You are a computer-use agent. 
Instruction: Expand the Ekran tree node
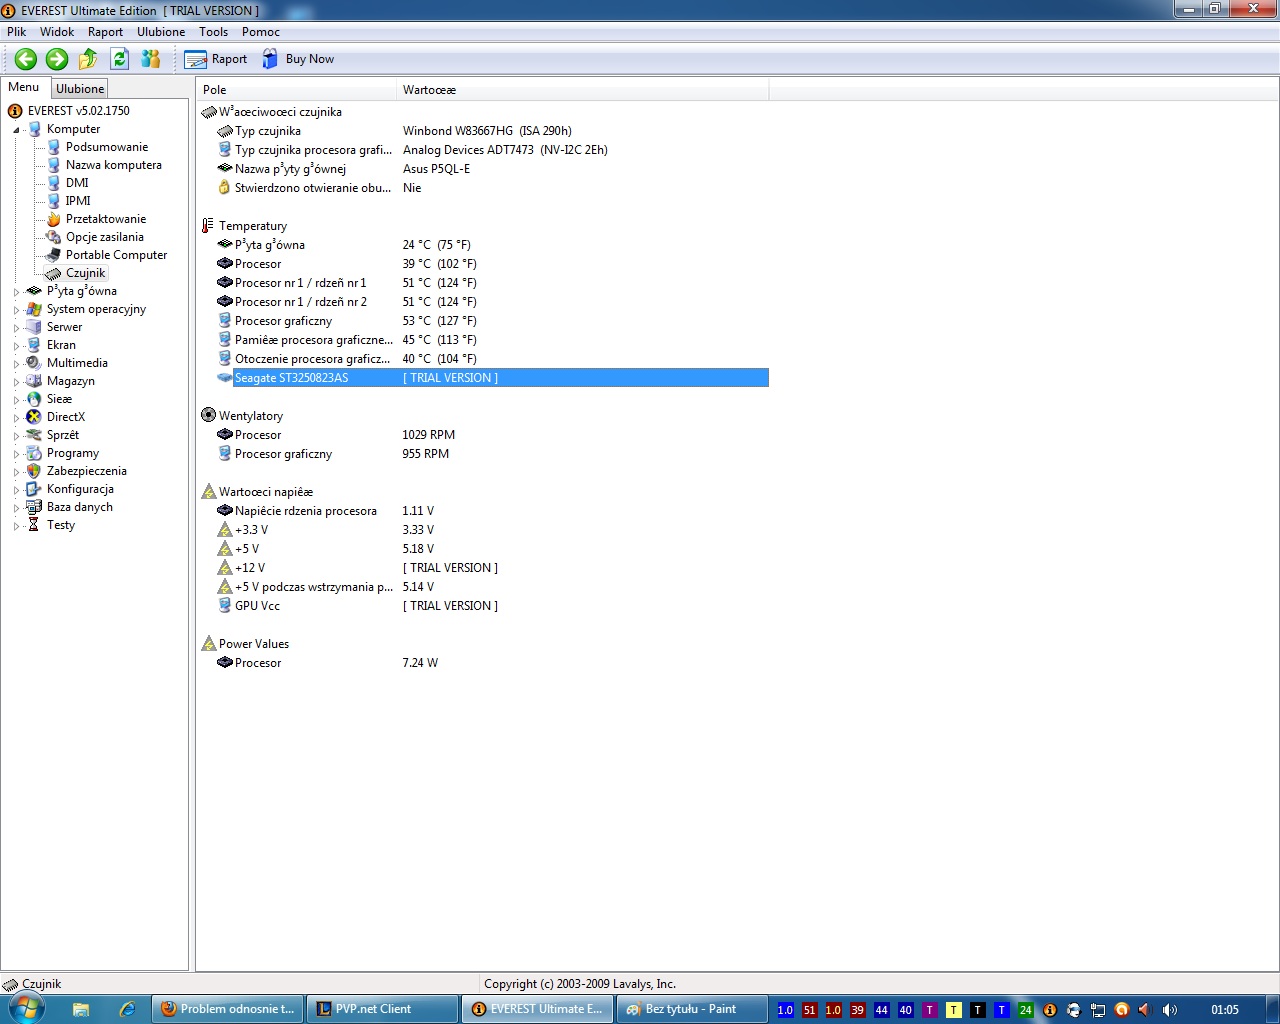17,346
